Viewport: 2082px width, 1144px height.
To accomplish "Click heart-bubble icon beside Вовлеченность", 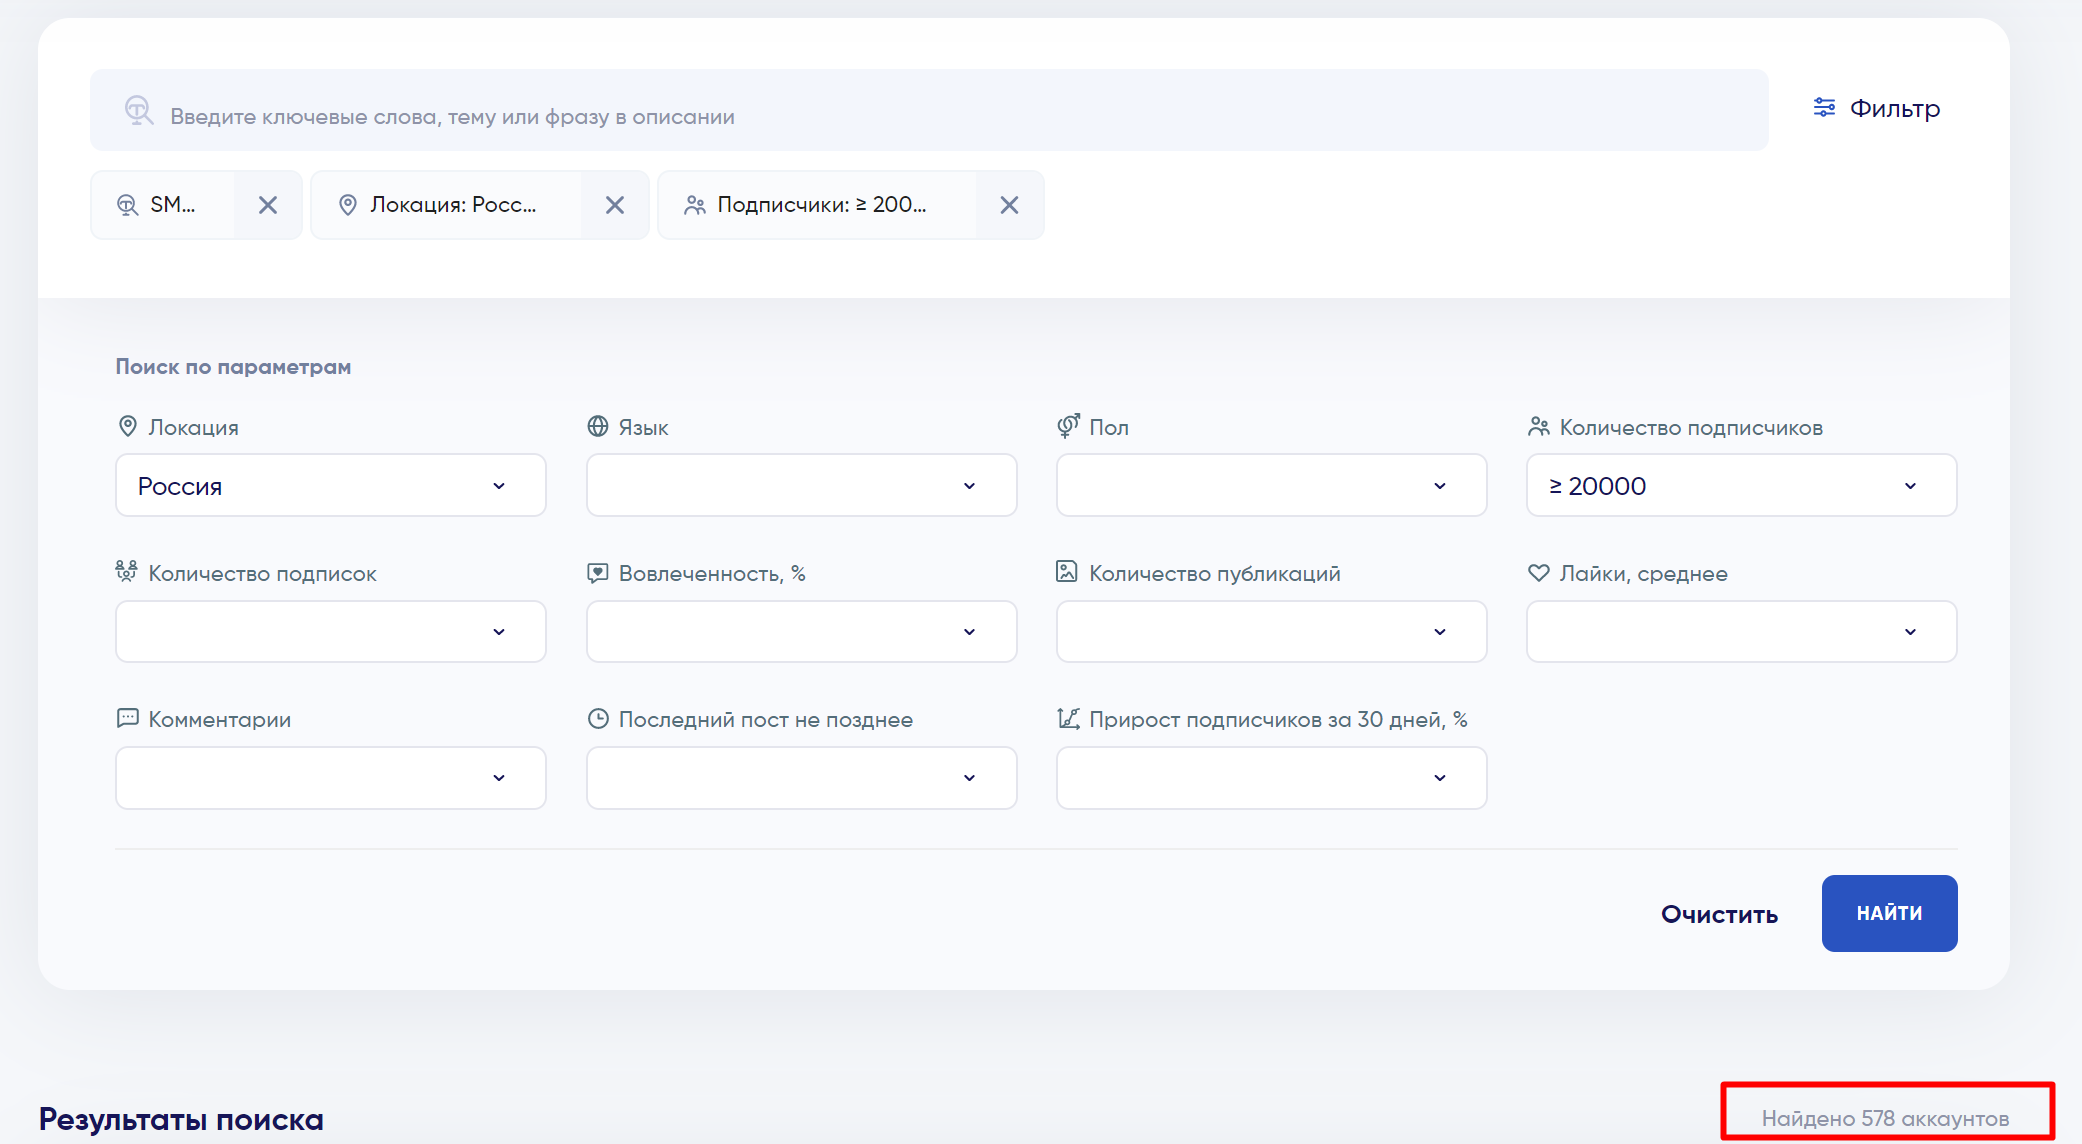I will tap(598, 572).
